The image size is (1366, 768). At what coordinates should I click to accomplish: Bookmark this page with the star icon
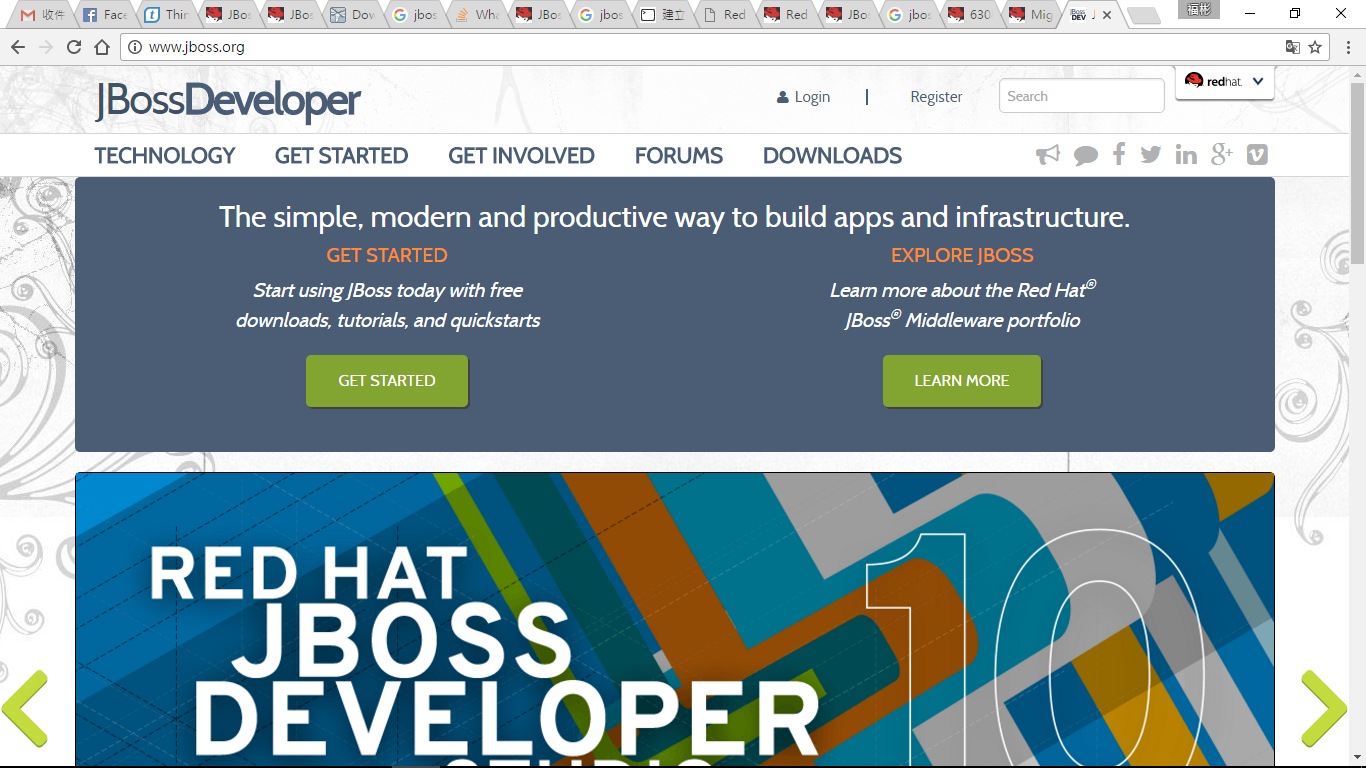tap(1315, 47)
